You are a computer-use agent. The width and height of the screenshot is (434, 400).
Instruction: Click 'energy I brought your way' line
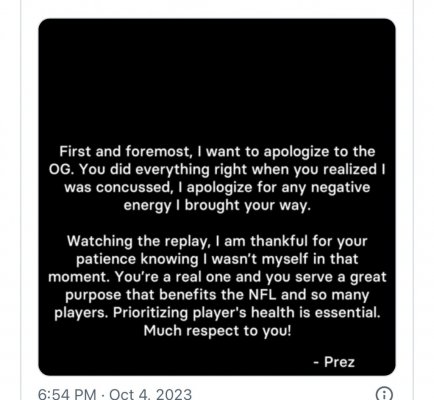[217, 205]
